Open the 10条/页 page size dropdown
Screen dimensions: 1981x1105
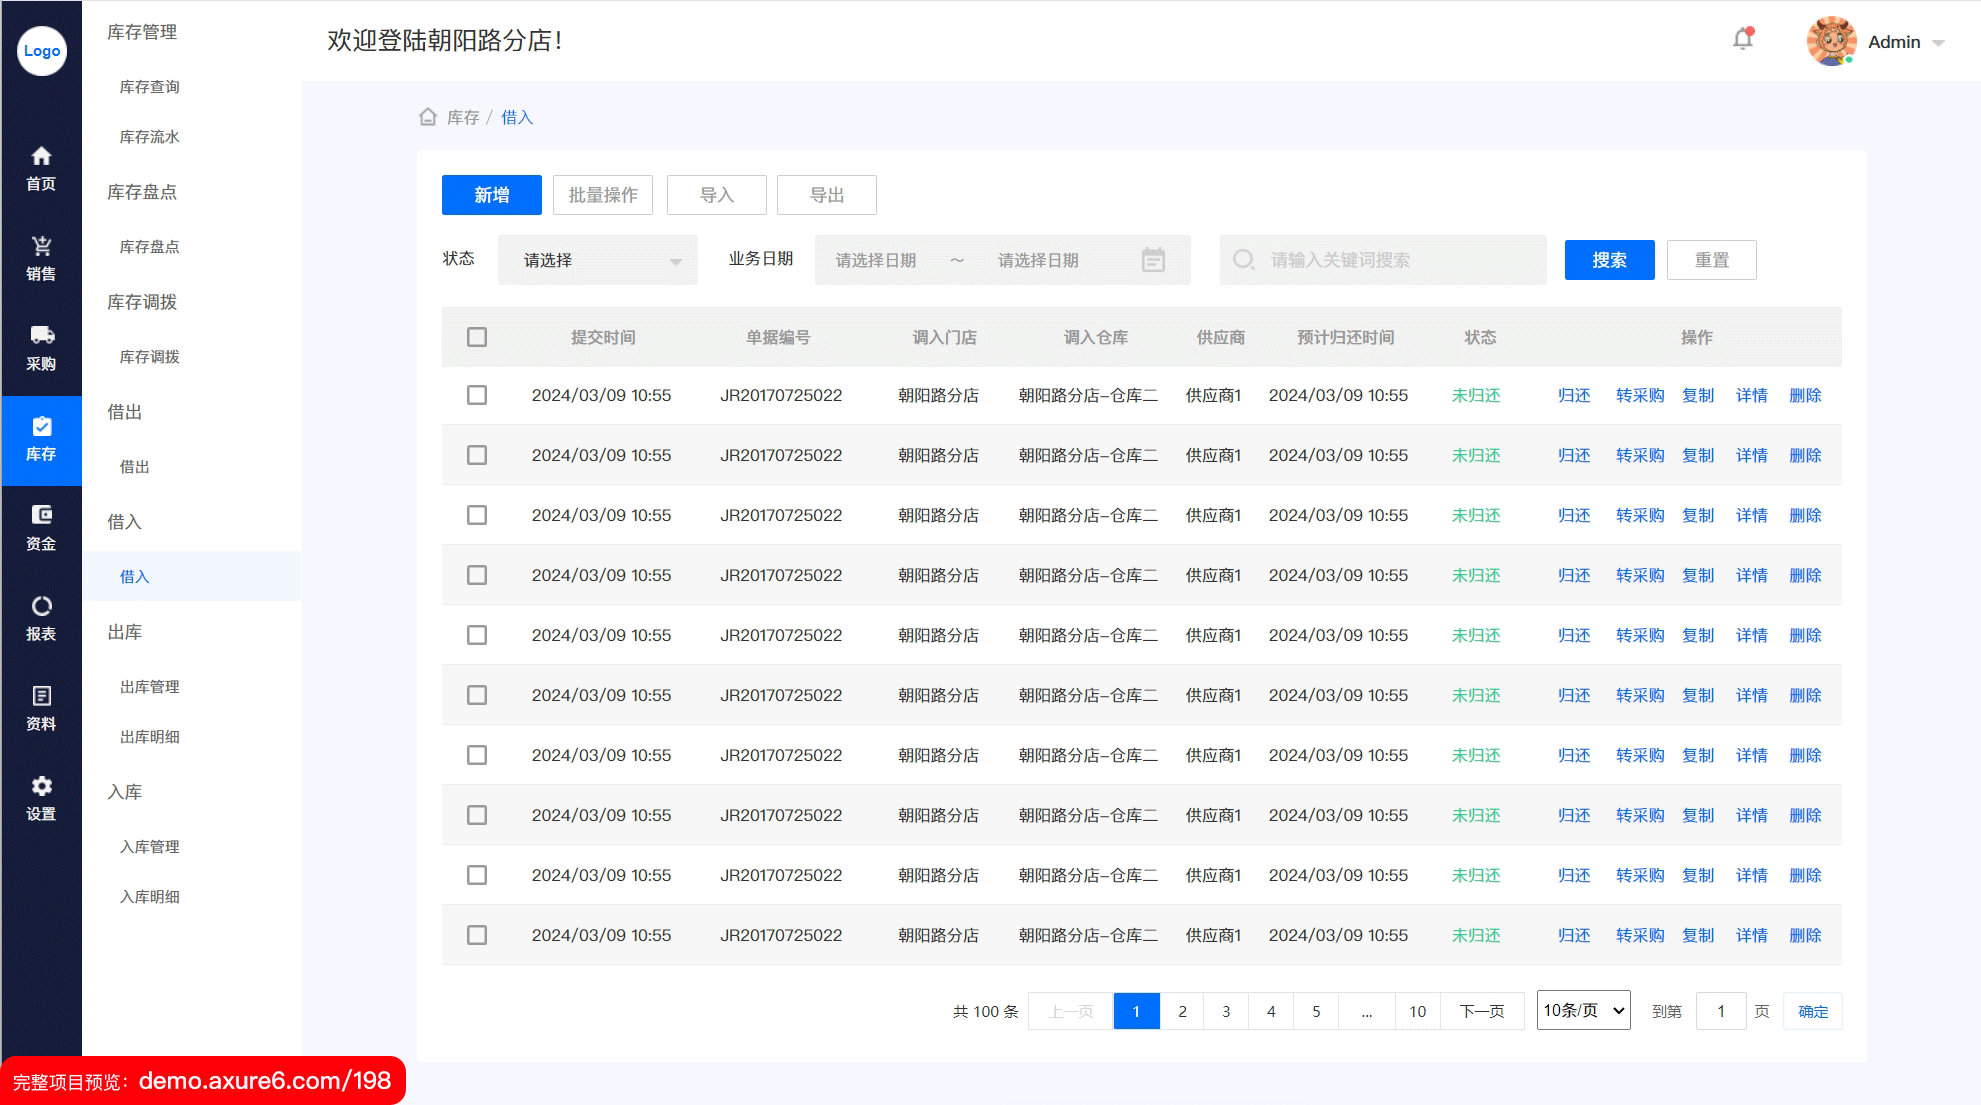click(x=1584, y=1011)
